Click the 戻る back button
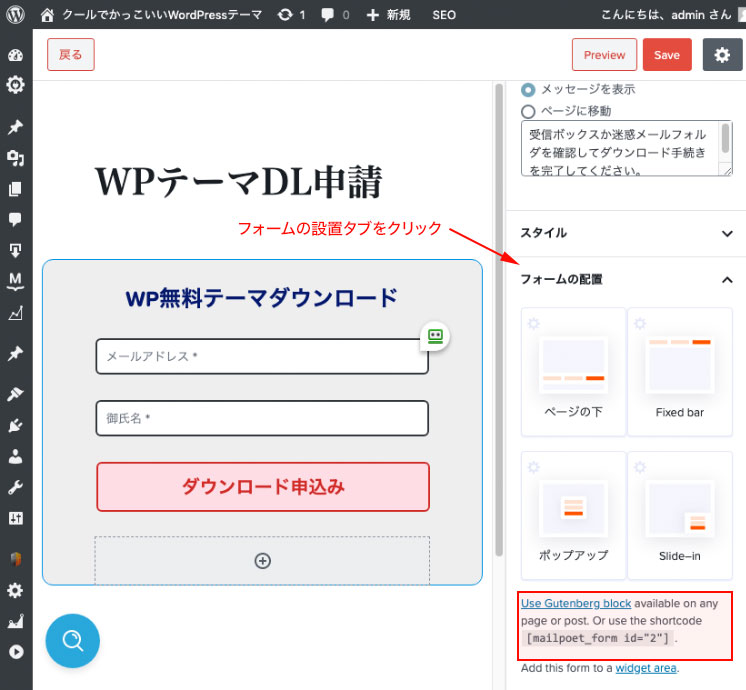746x690 pixels. (71, 55)
